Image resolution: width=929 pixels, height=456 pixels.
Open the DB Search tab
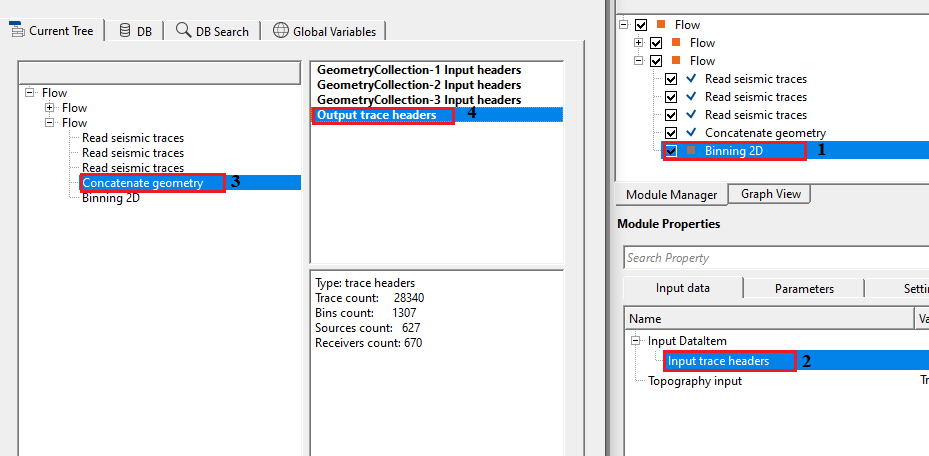(212, 31)
